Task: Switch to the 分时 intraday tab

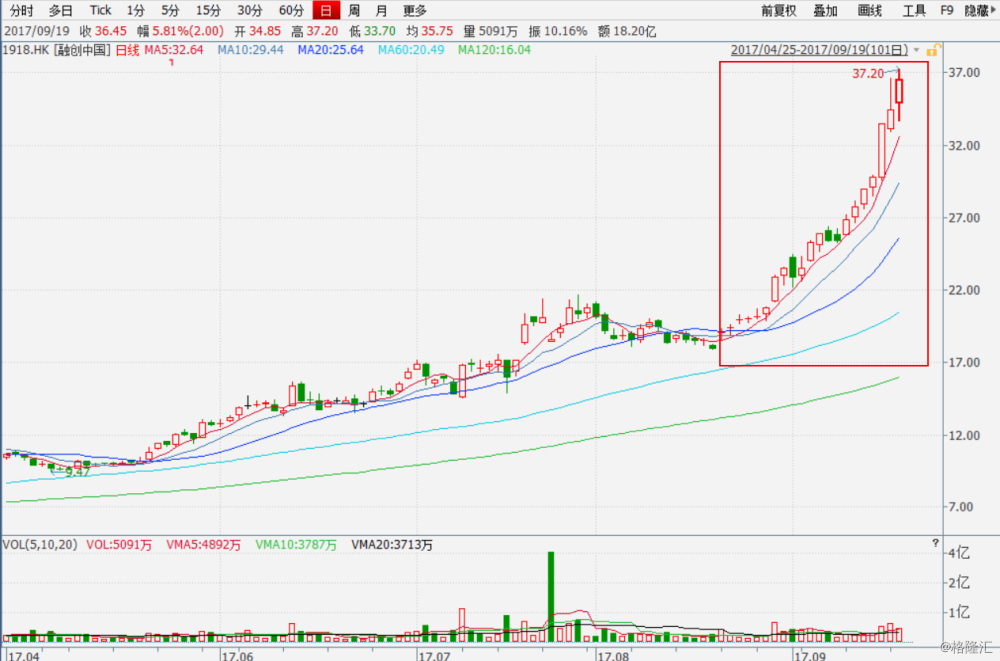Action: click(21, 10)
